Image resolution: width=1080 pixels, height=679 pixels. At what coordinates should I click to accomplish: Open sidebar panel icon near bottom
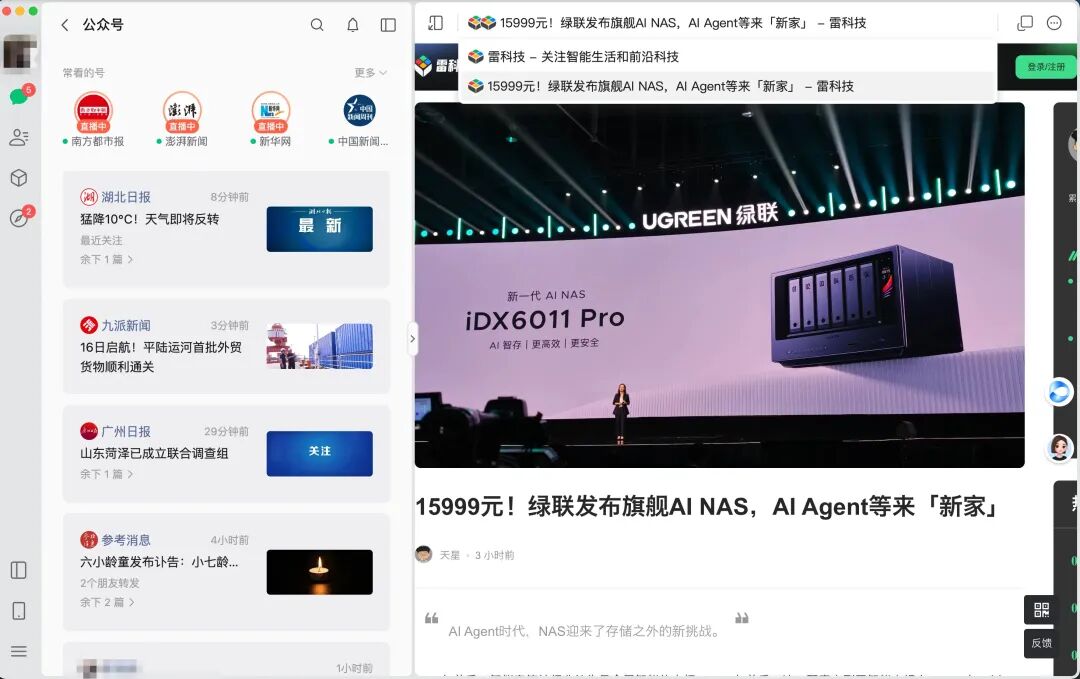point(19,570)
